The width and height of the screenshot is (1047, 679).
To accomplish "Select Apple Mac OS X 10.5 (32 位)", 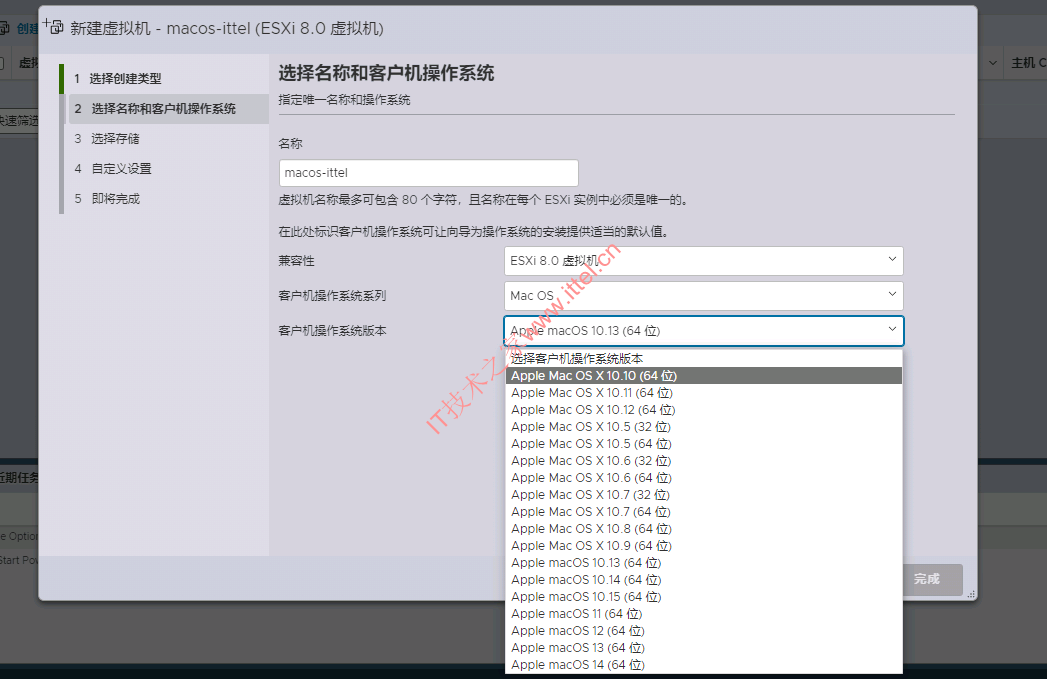I will click(703, 427).
